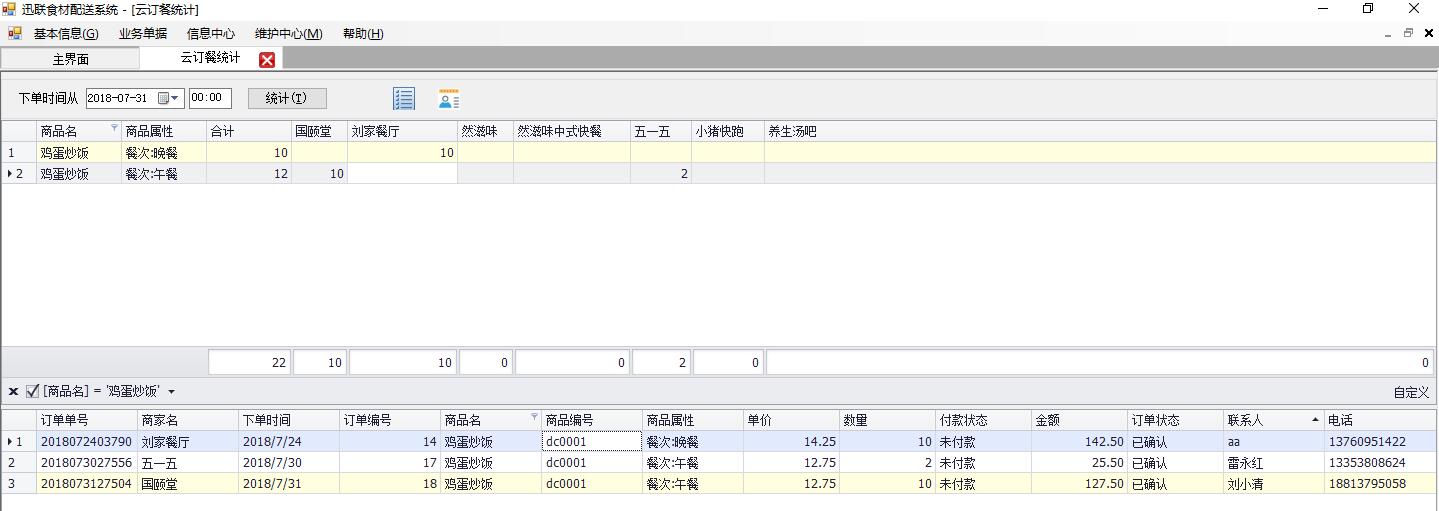Click filter funnel icon on lower 商品名 column
Viewport: 1439px width, 511px height.
(534, 417)
